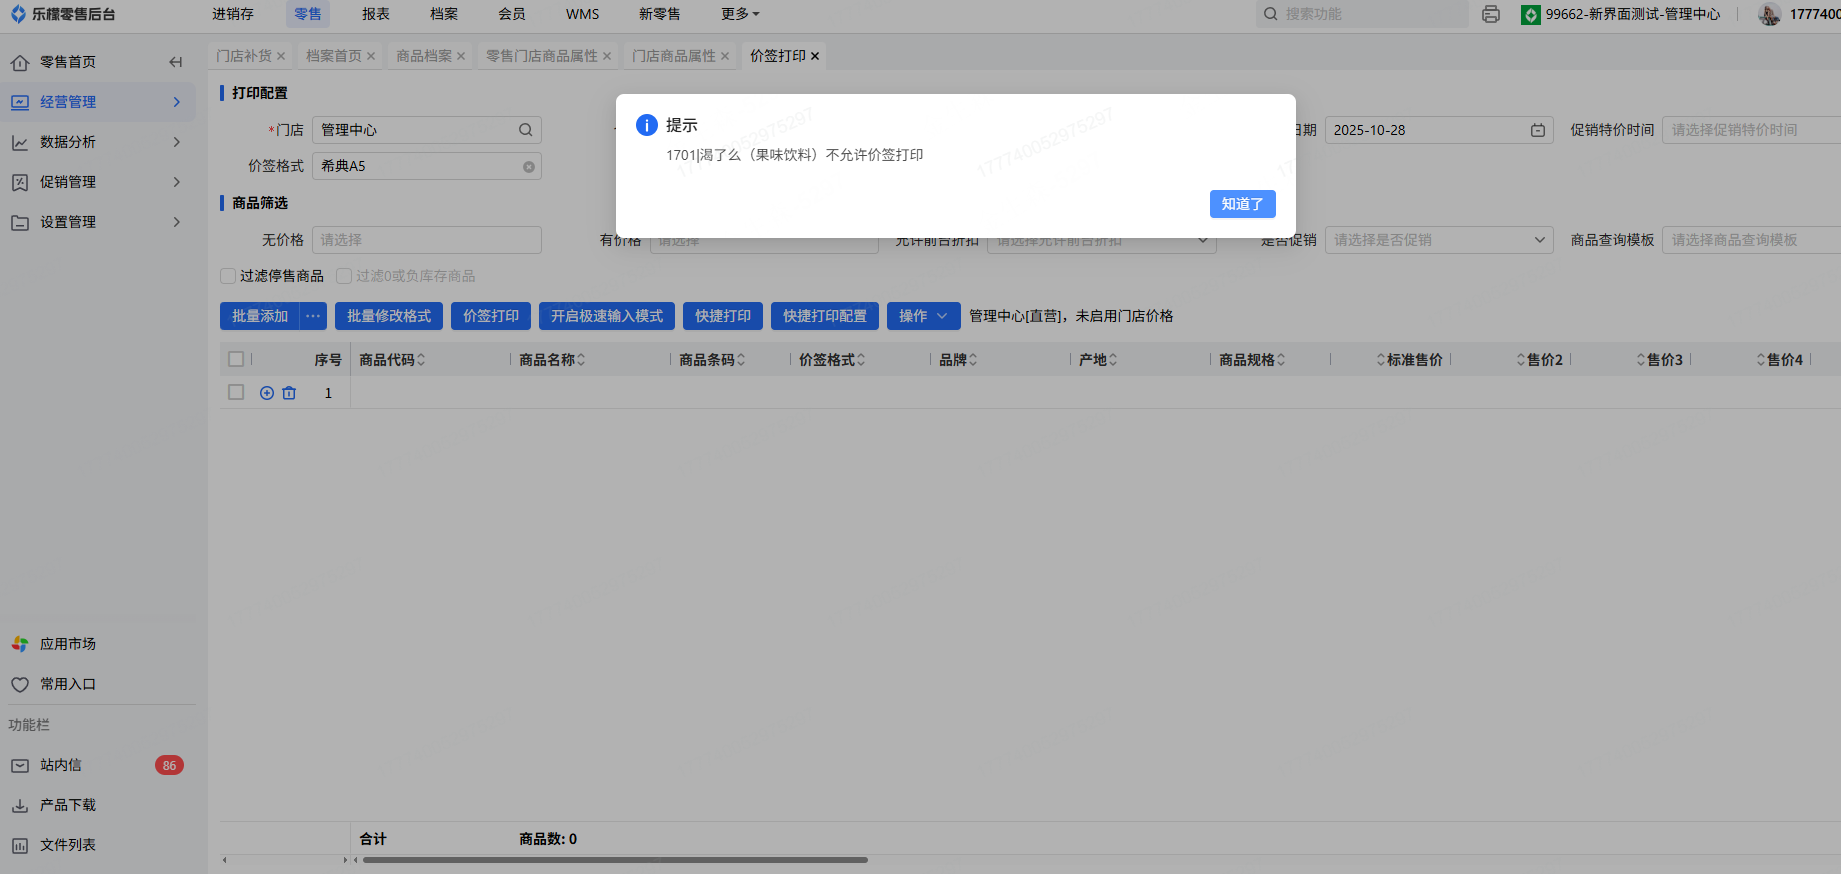Click the 快捷打印 button

coord(723,316)
